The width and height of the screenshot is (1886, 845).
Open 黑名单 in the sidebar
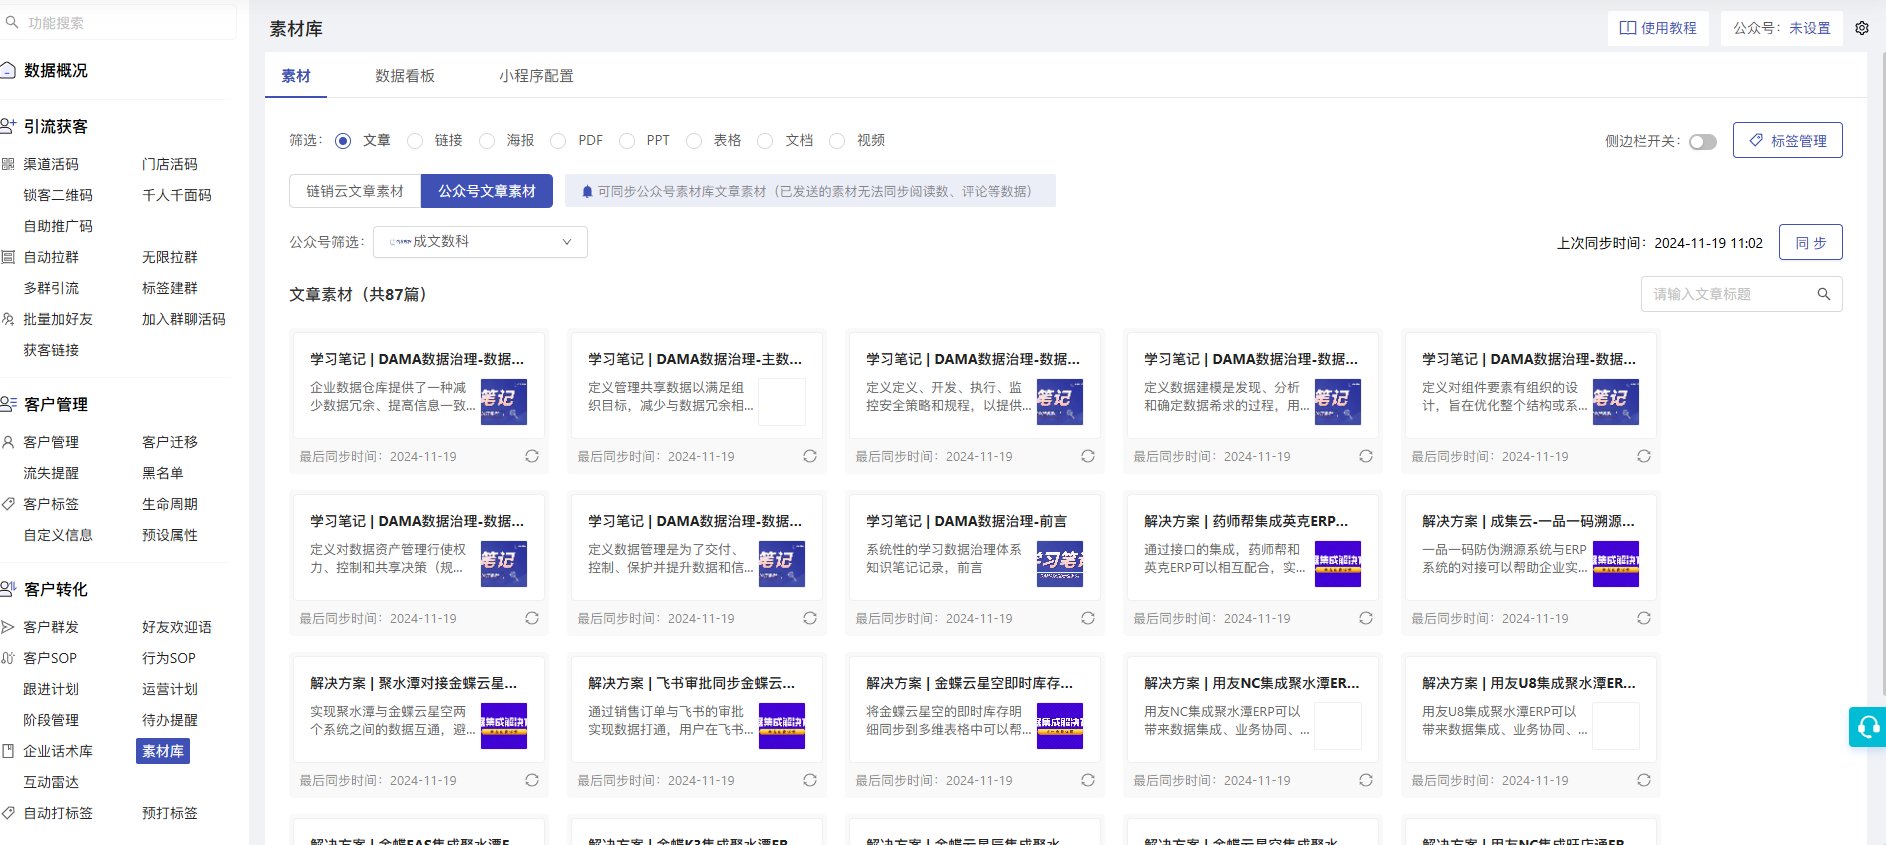click(163, 473)
